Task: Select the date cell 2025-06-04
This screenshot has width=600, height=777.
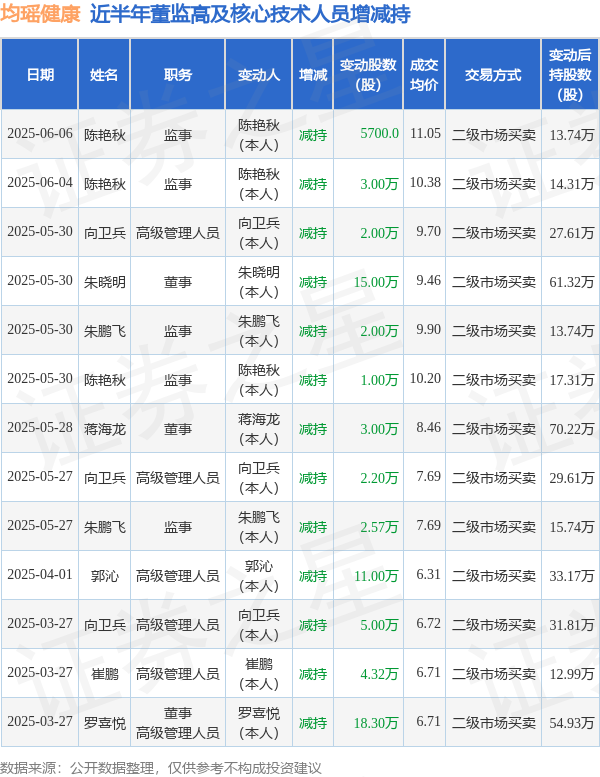Action: point(40,183)
